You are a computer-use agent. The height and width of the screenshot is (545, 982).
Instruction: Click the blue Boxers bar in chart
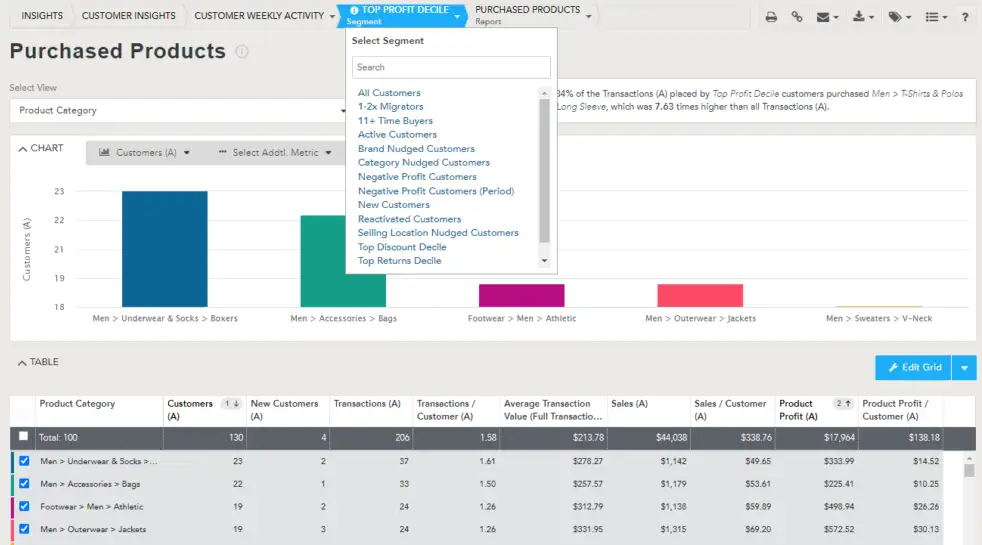click(x=165, y=248)
